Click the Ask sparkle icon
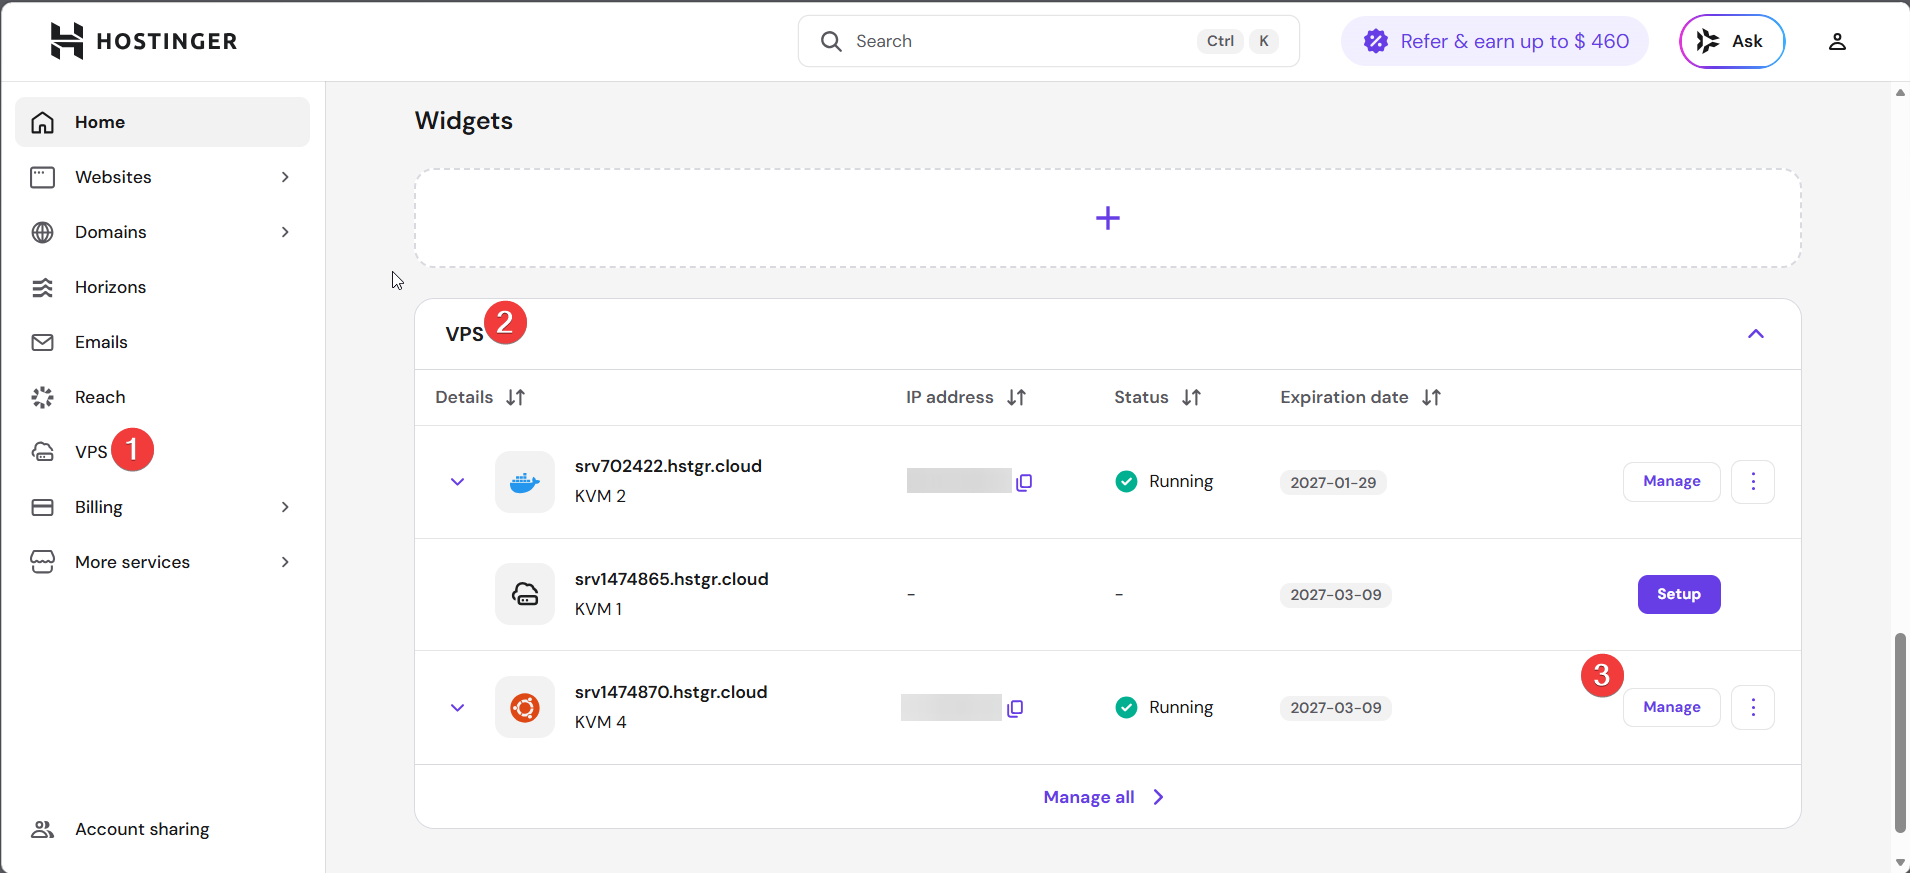This screenshot has height=873, width=1910. [1708, 41]
